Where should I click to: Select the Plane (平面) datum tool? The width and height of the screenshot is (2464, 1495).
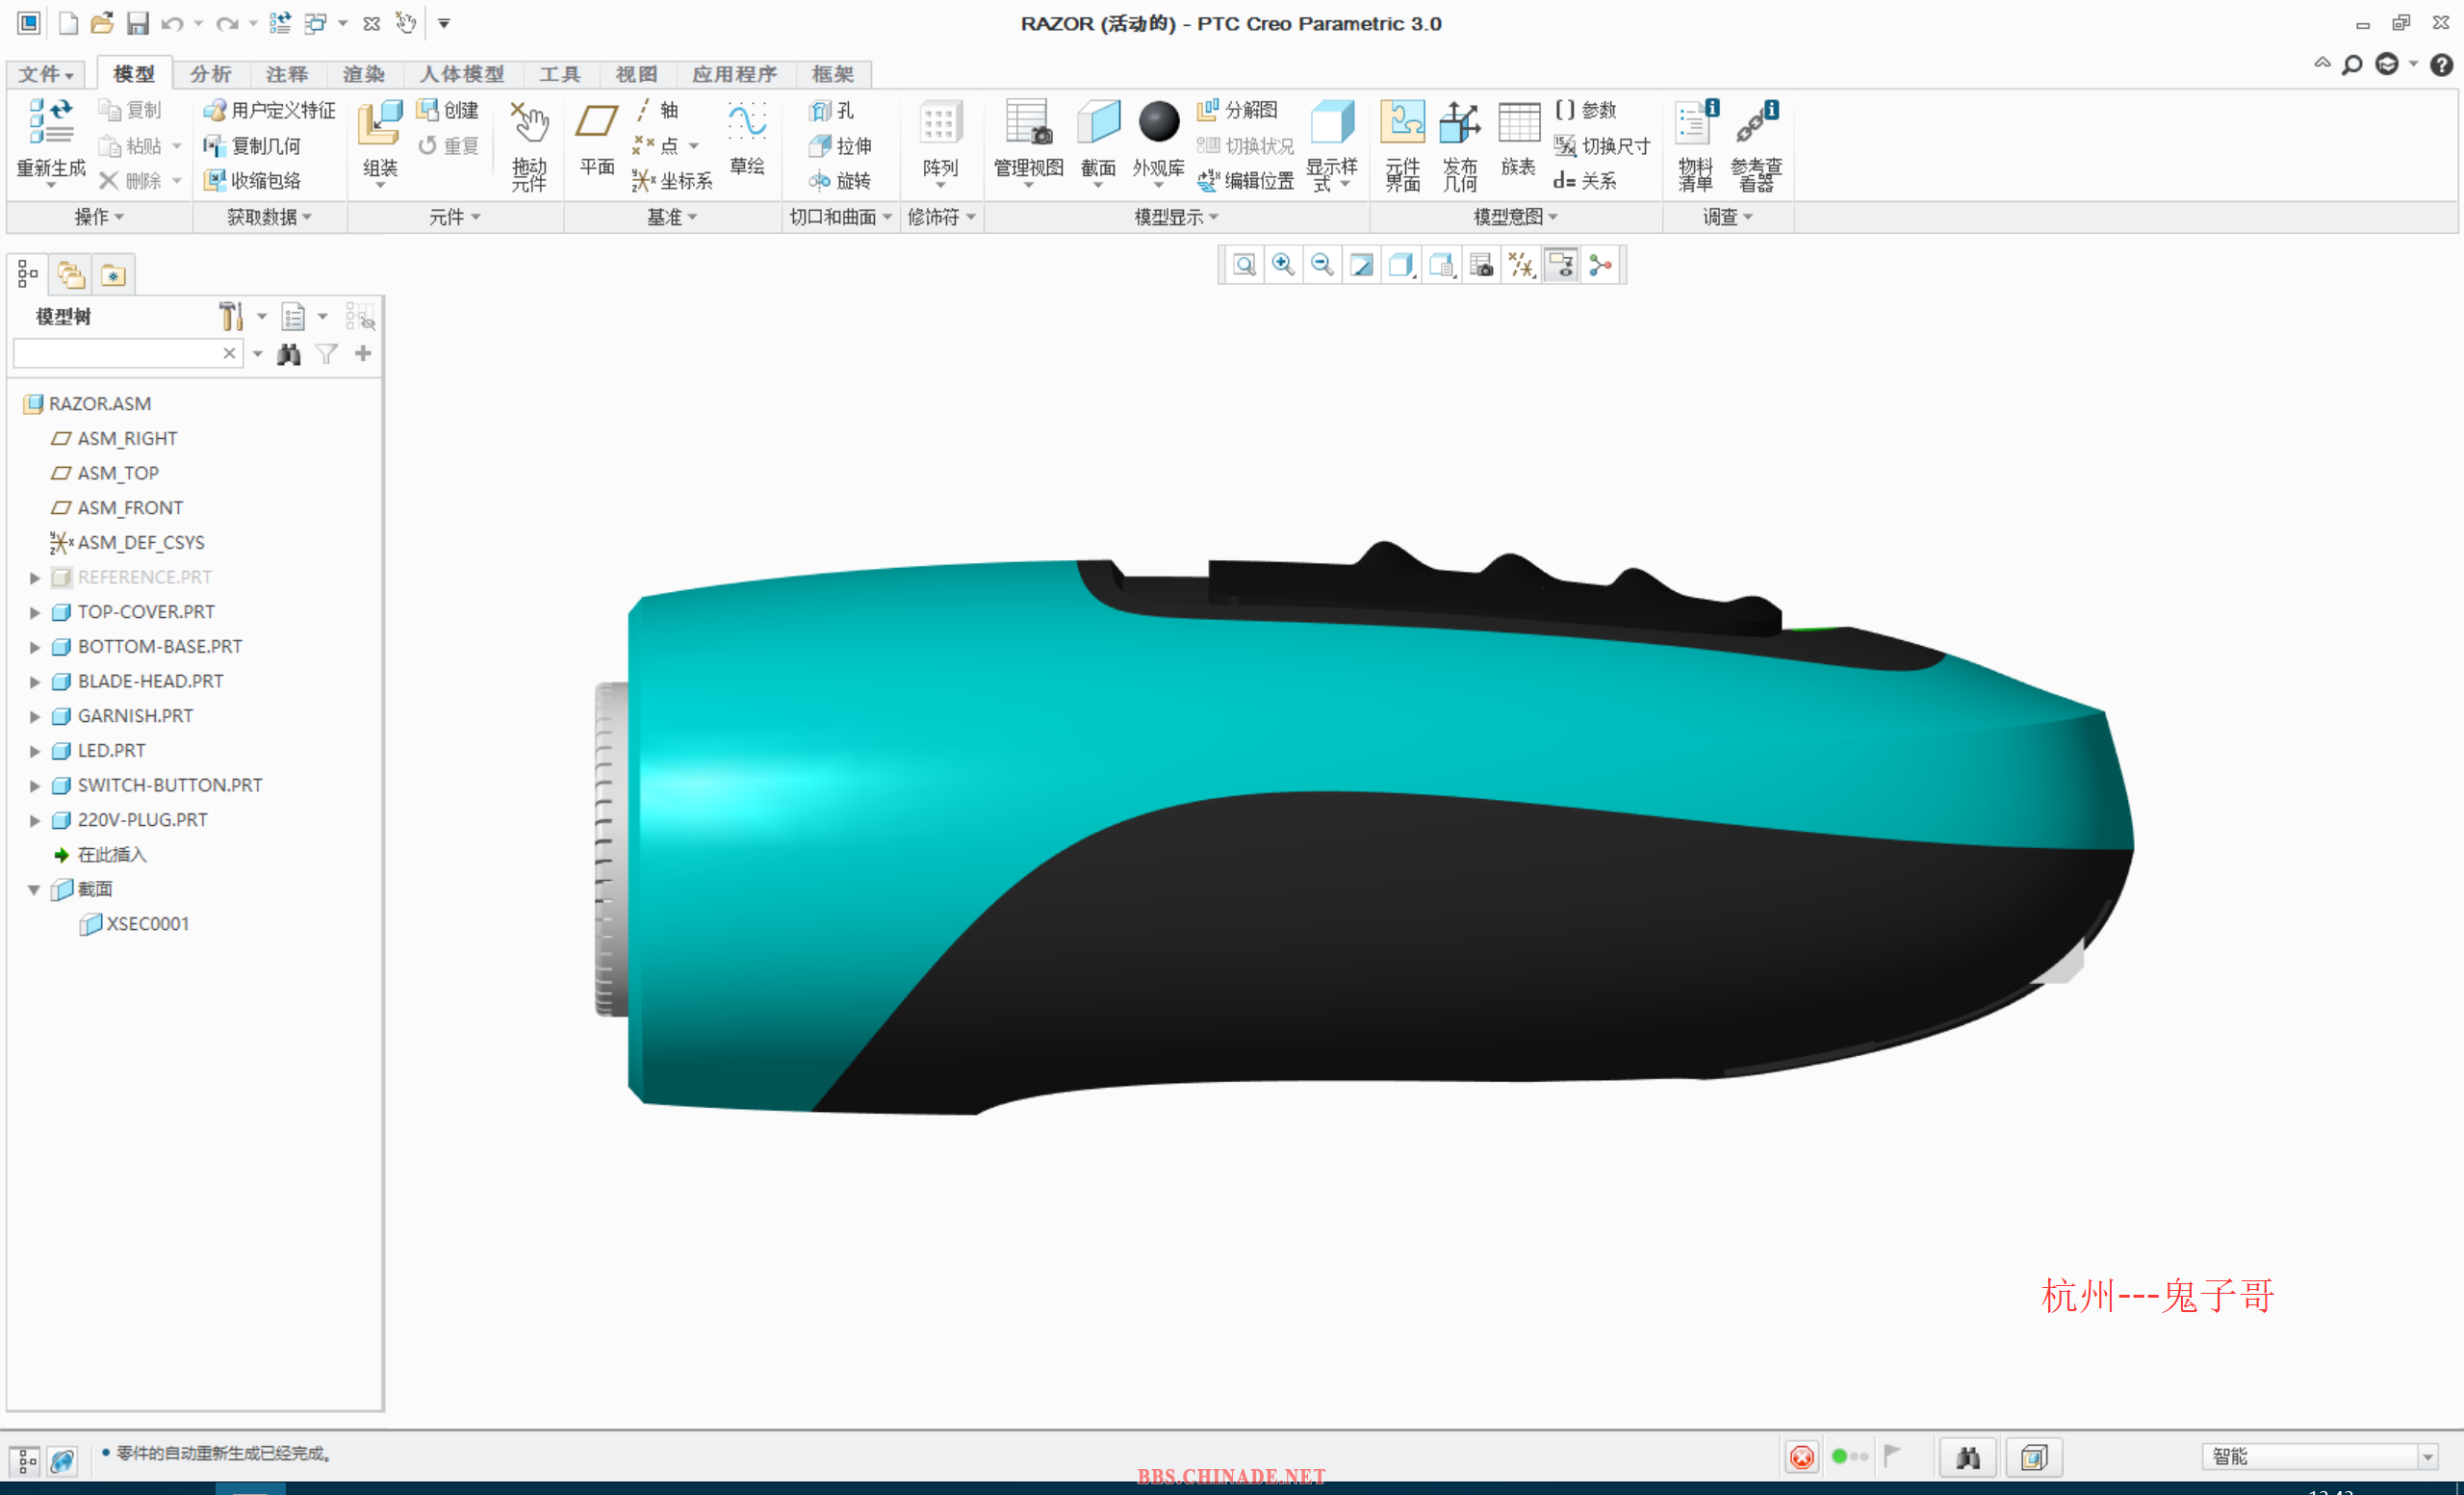597,122
